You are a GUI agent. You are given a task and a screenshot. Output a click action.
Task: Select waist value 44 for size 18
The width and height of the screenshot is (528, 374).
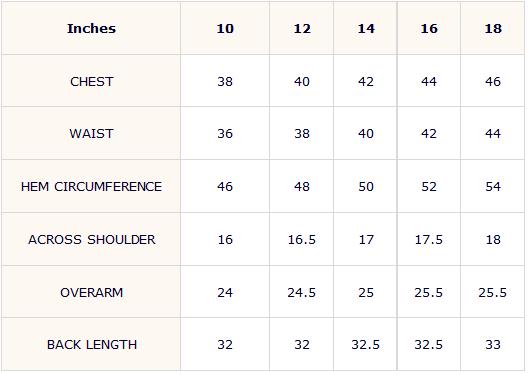coord(493,134)
